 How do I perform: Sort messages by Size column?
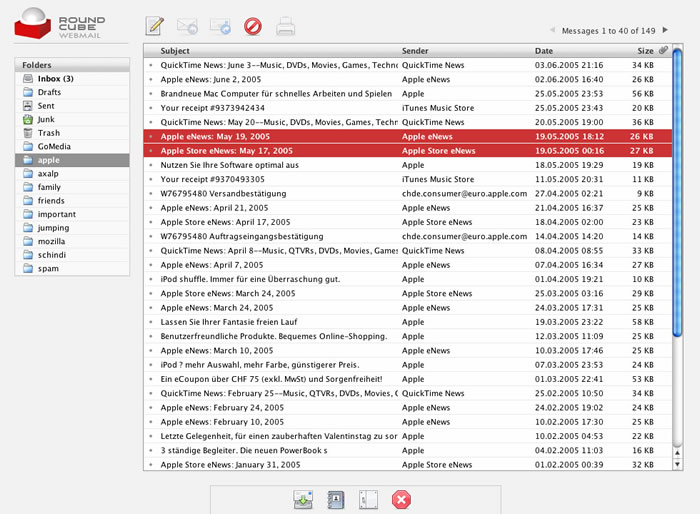(x=645, y=51)
